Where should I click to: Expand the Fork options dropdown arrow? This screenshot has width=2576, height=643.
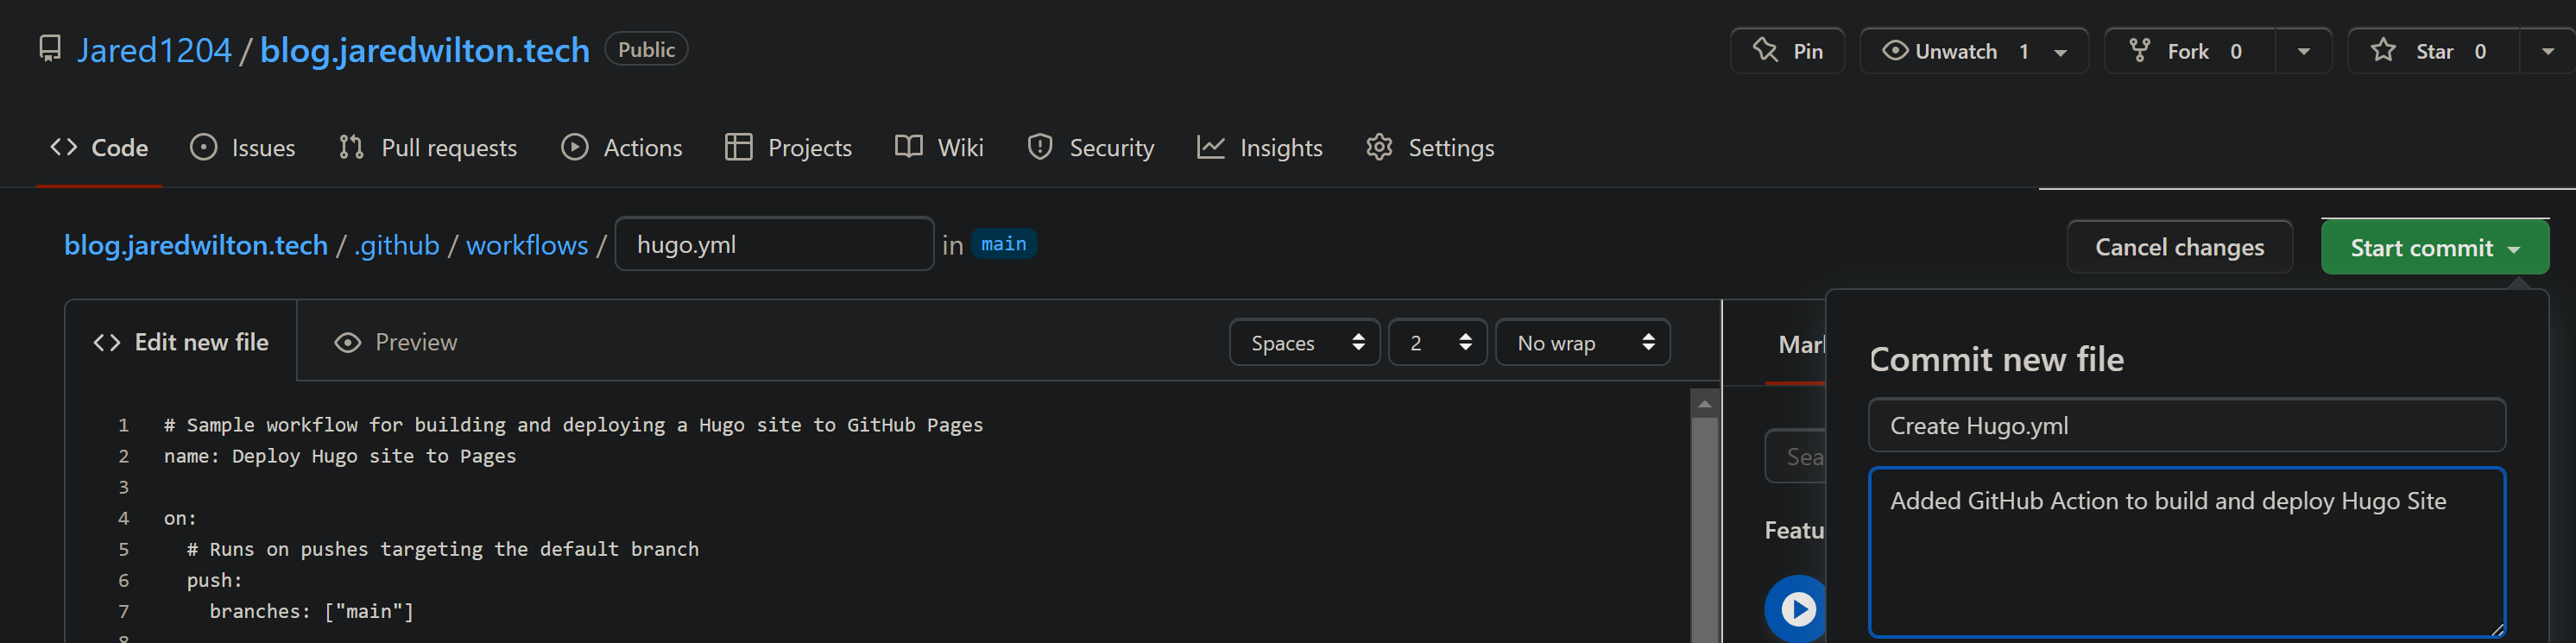[x=2303, y=51]
